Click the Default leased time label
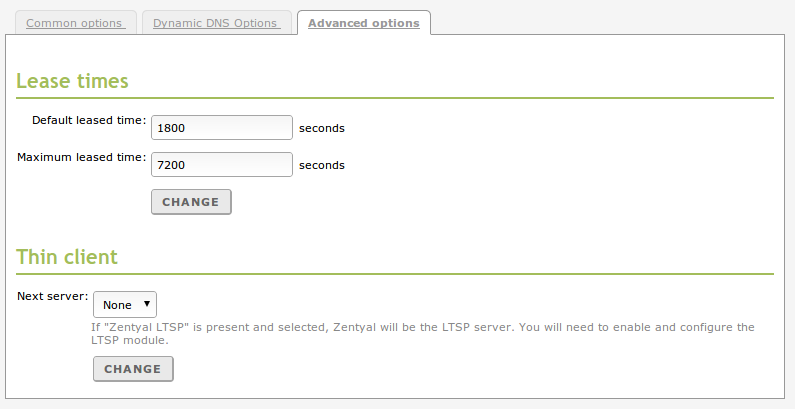Screen dimensions: 795x409 tap(89, 120)
